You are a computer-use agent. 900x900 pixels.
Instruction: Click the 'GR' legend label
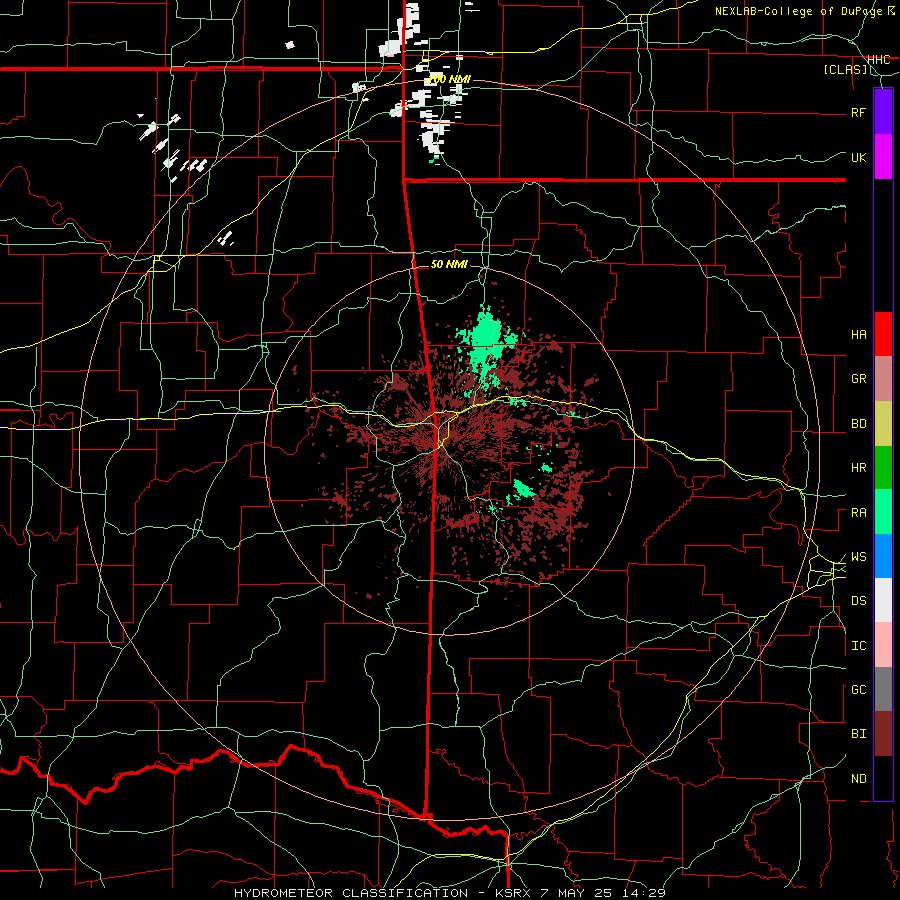point(858,379)
